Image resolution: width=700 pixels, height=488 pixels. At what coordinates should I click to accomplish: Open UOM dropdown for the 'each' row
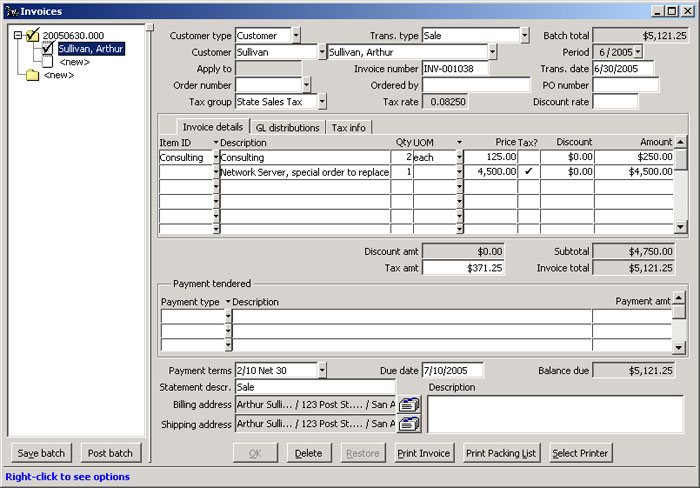click(459, 157)
